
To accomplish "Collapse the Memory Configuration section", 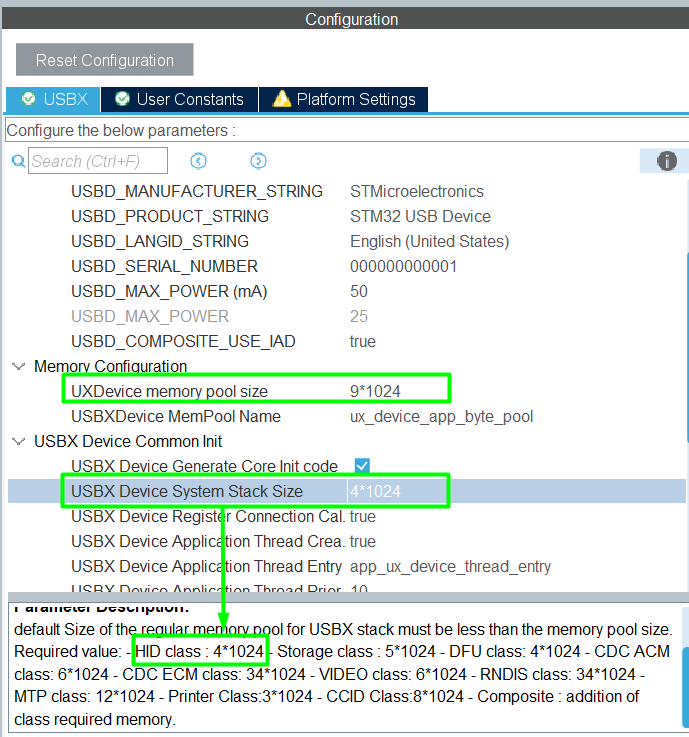I will 19,366.
